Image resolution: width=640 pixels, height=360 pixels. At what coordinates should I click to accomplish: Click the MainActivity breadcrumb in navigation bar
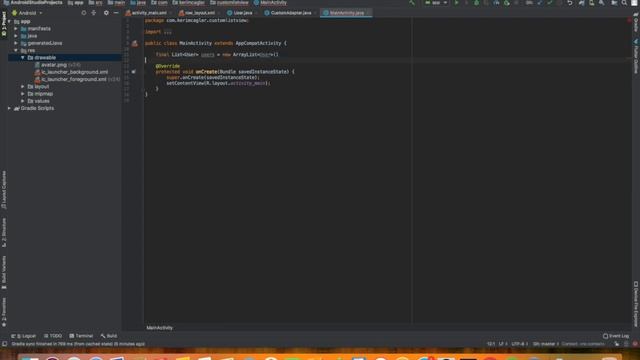270,2
